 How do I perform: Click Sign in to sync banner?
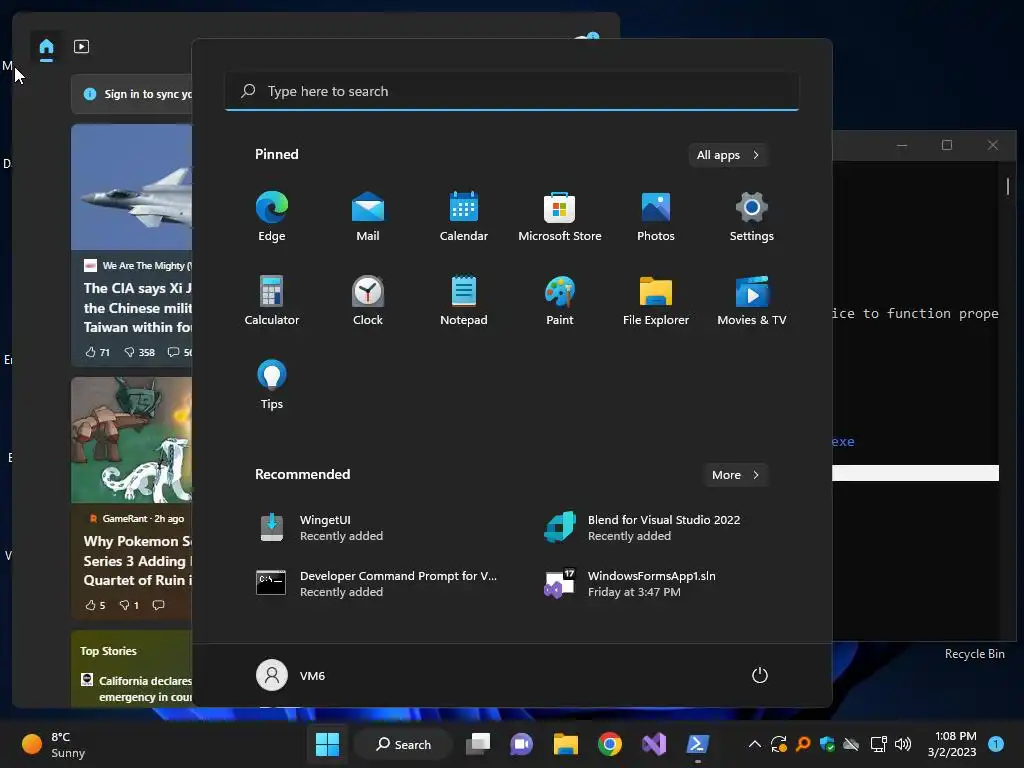point(132,94)
